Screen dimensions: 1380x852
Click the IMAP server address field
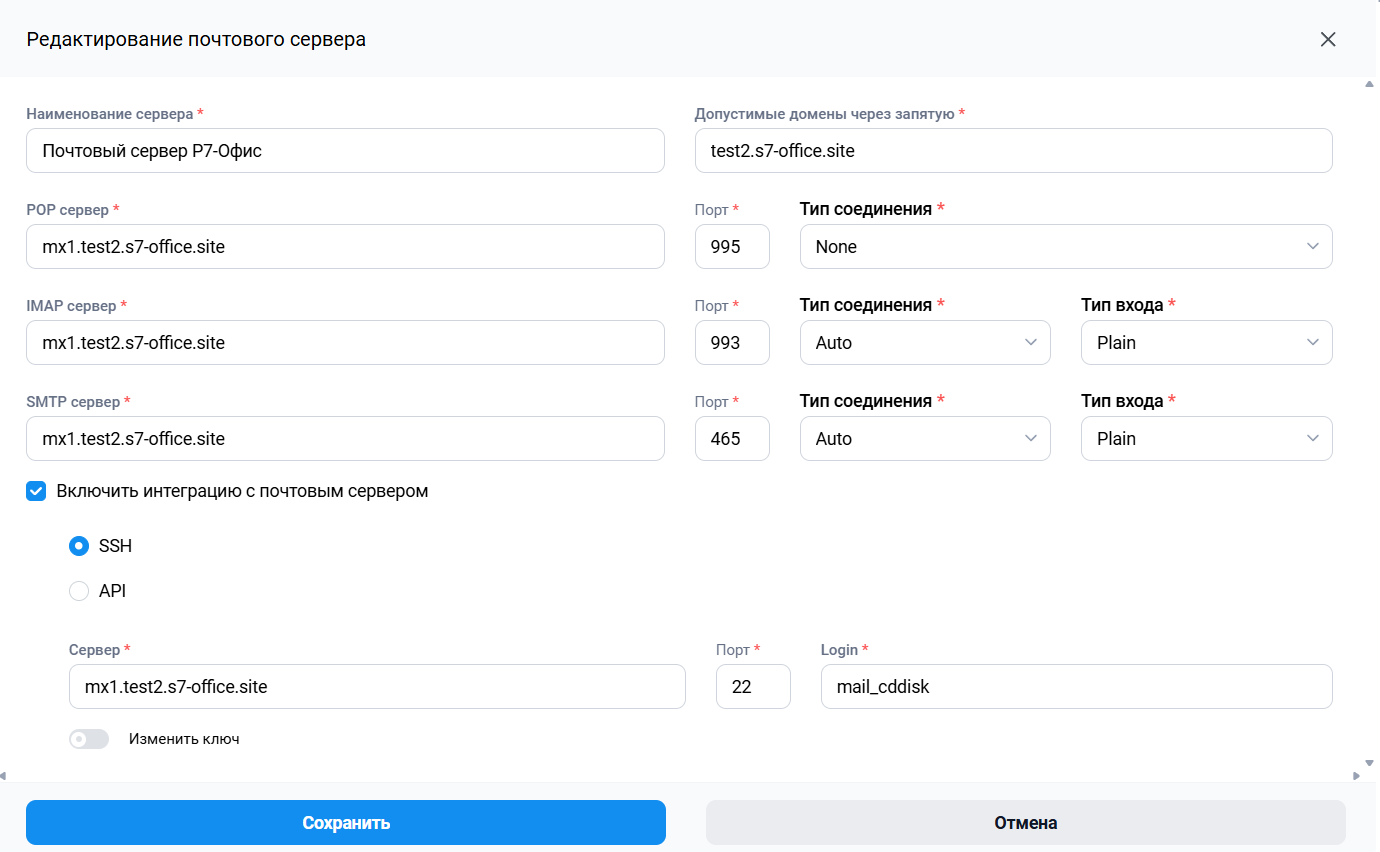[345, 343]
